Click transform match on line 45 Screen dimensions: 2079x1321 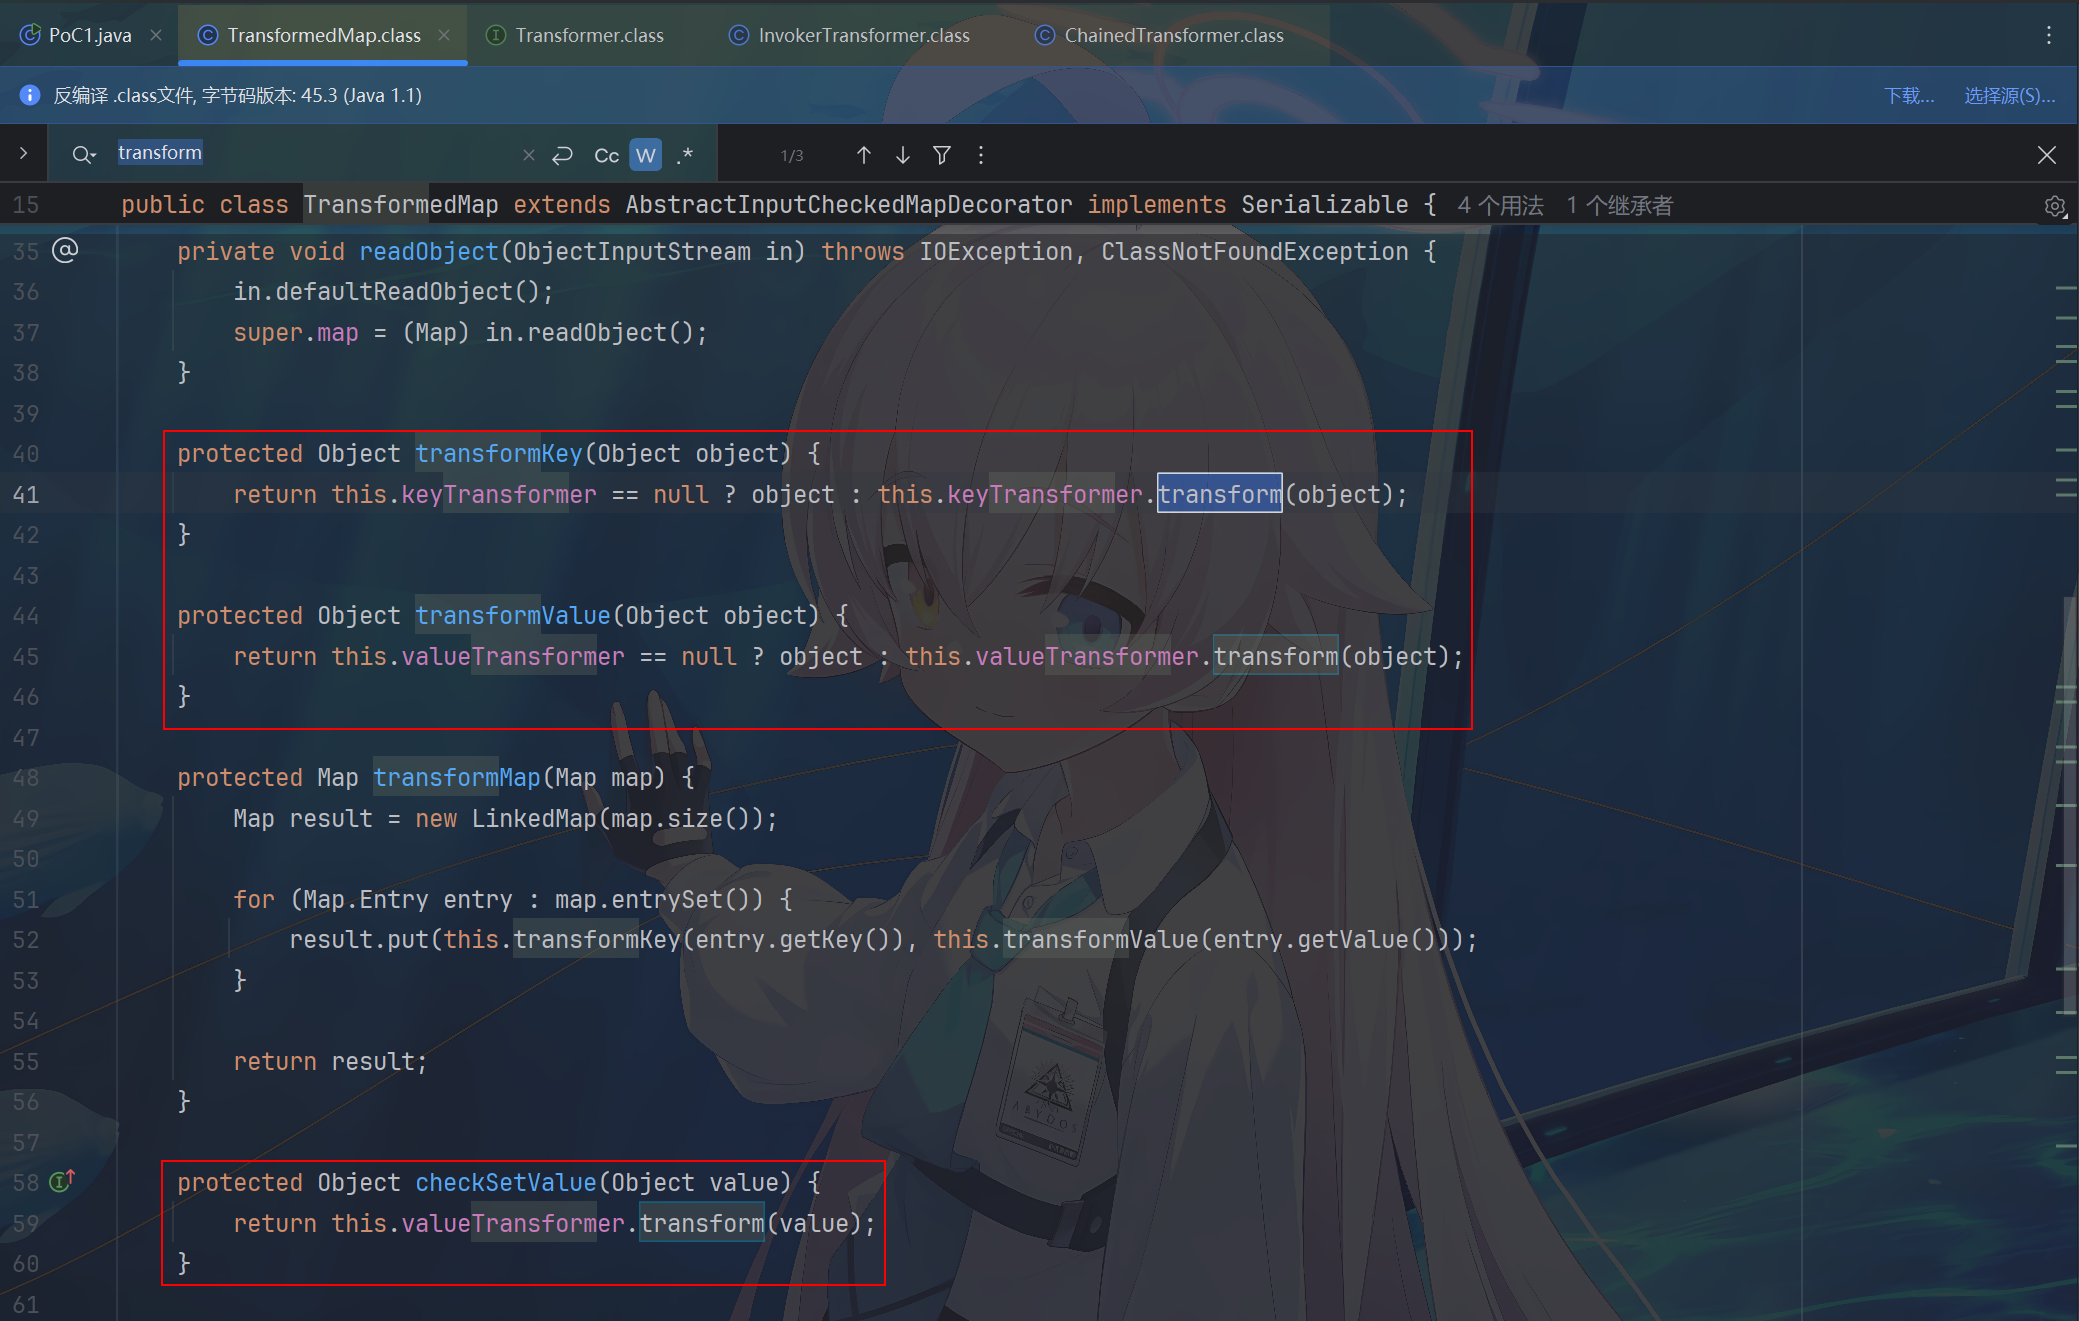[1276, 656]
